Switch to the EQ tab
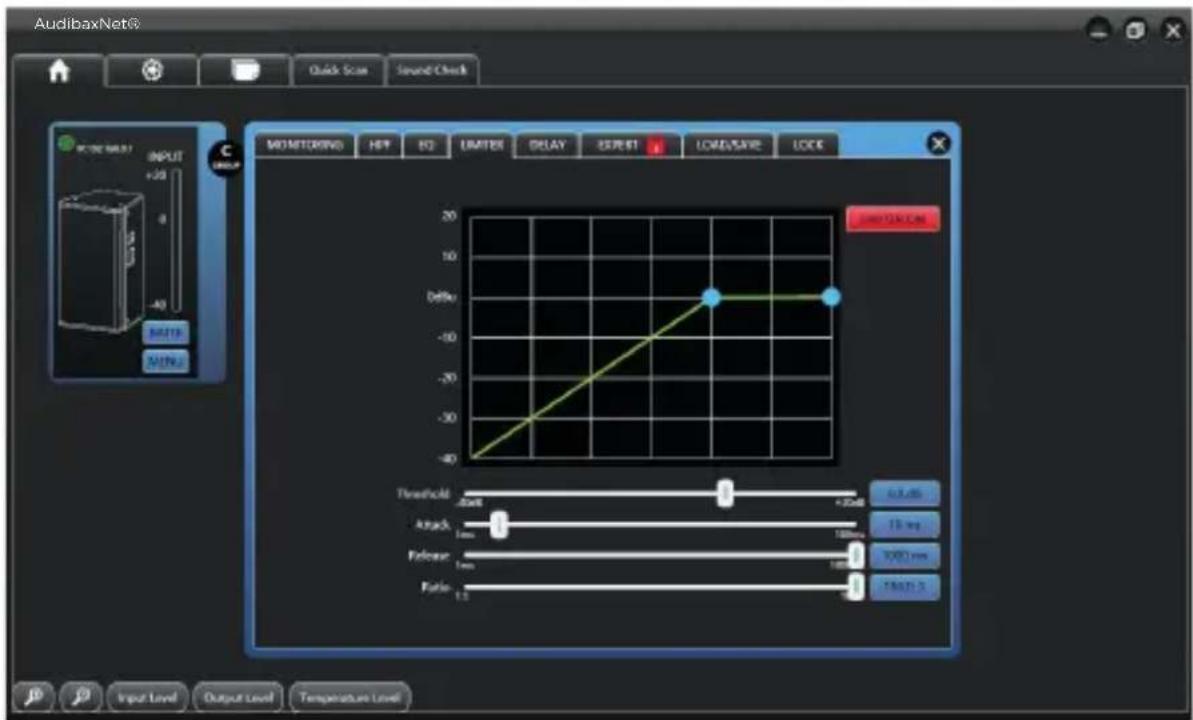 pyautogui.click(x=426, y=145)
